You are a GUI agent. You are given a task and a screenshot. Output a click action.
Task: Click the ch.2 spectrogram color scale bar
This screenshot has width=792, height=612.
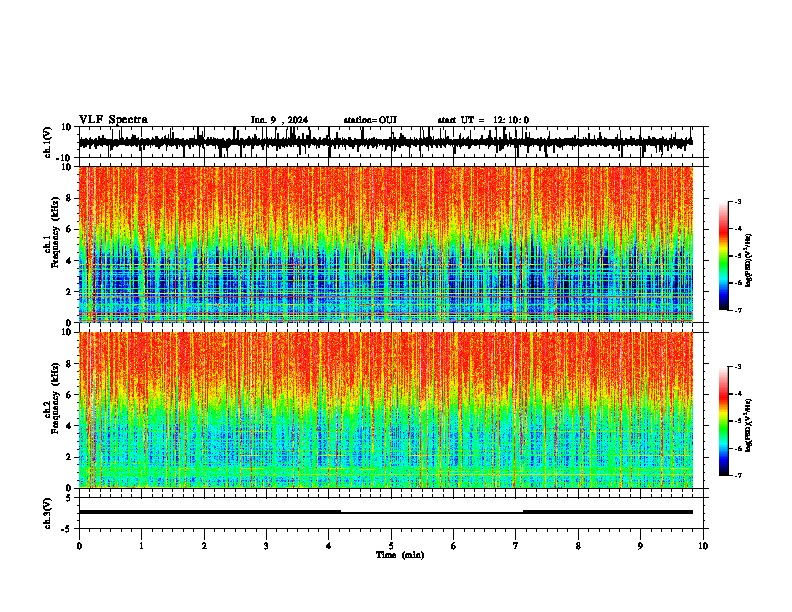point(724,421)
